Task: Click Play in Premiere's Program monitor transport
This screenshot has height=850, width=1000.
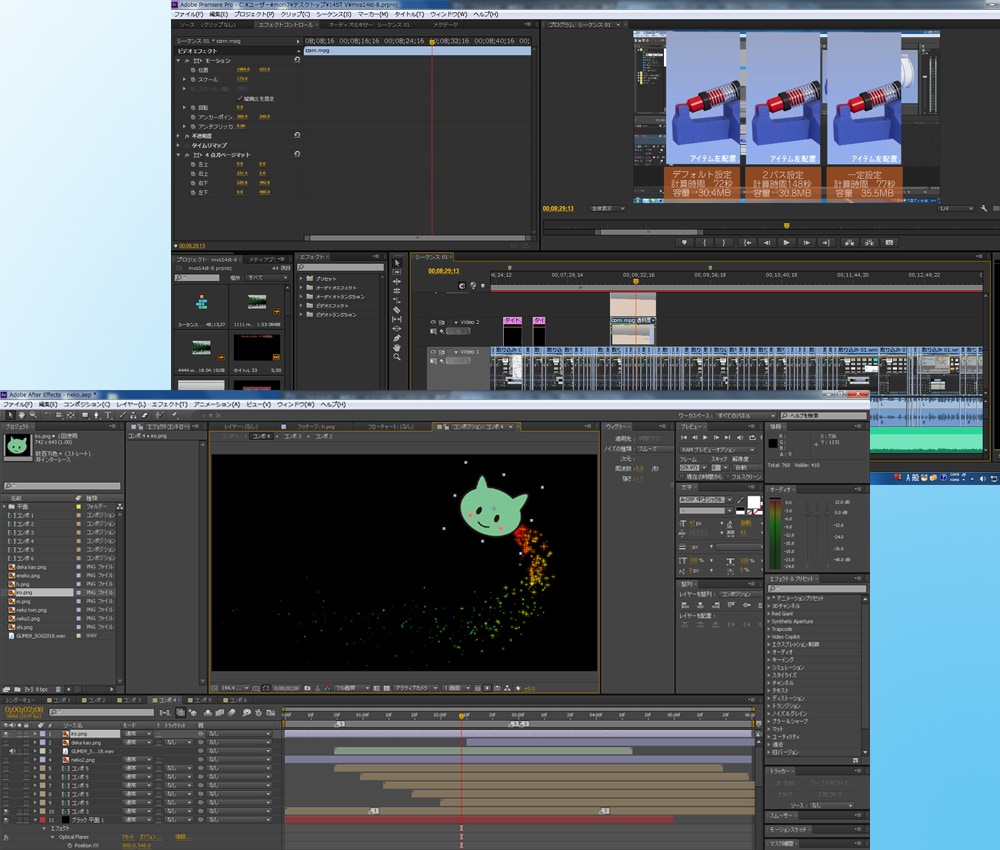Action: pyautogui.click(x=786, y=242)
